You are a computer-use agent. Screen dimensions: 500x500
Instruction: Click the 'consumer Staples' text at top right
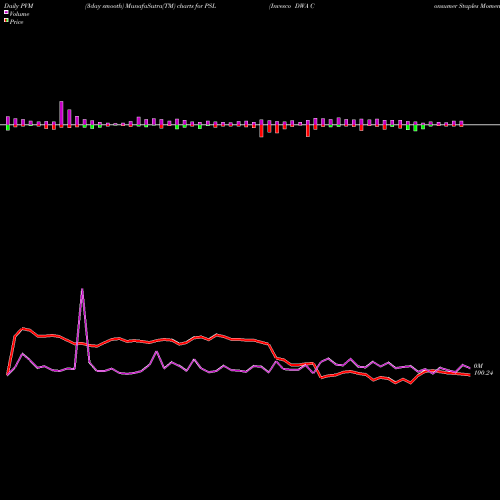(x=456, y=6)
